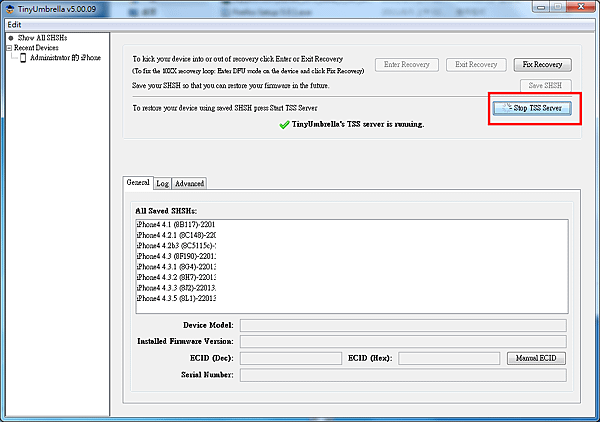Viewport: 600px width, 422px height.
Task: Select iPhone4 4.2.1 (8C148) SHSH entry
Action: (176, 235)
